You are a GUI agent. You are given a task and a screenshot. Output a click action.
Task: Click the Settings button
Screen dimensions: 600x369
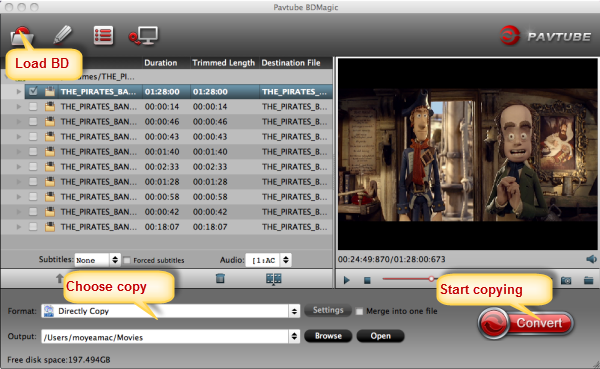(x=328, y=310)
